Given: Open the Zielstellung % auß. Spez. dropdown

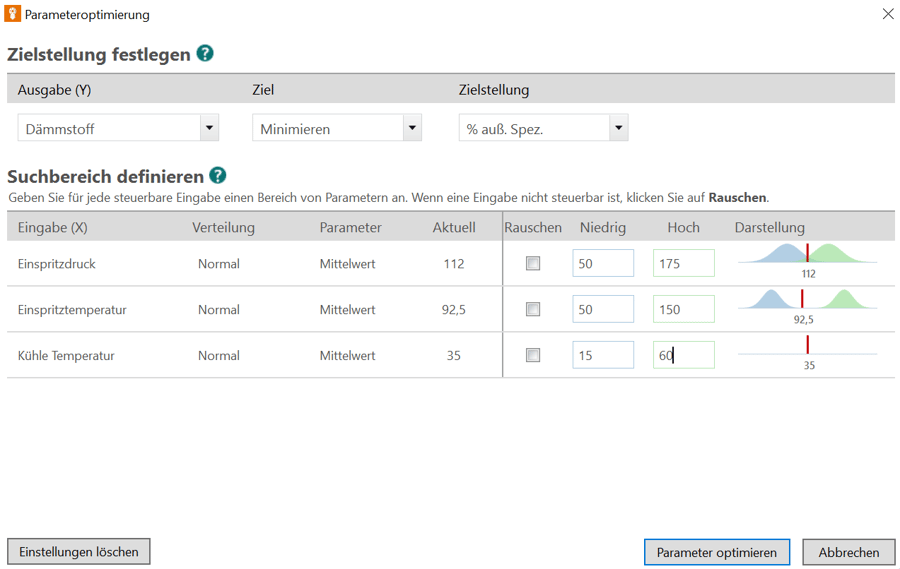Looking at the screenshot, I should 618,128.
